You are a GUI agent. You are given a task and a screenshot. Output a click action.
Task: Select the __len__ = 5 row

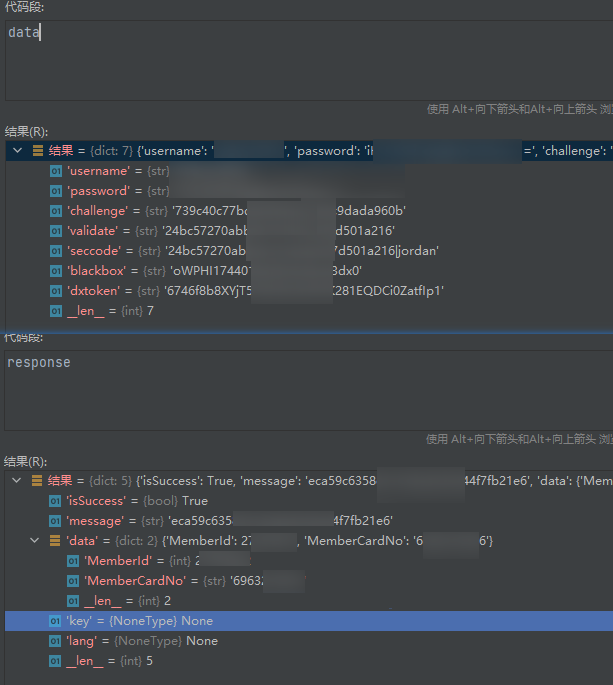coord(309,661)
